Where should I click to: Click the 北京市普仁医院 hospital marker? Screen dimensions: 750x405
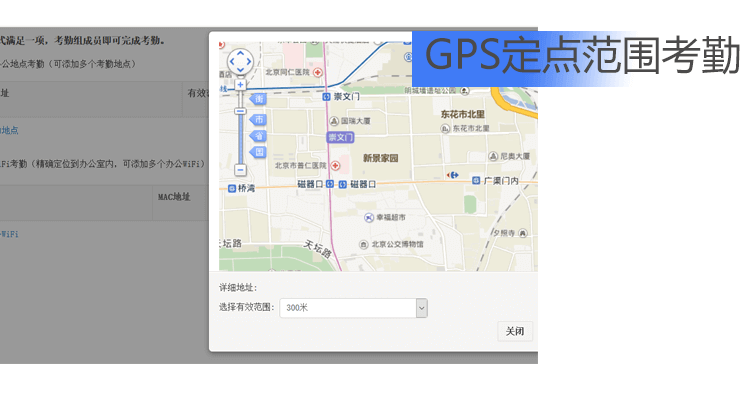[x=334, y=165]
